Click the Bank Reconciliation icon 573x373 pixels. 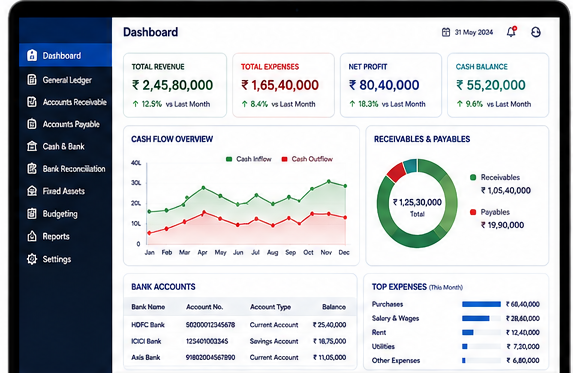[x=32, y=169]
